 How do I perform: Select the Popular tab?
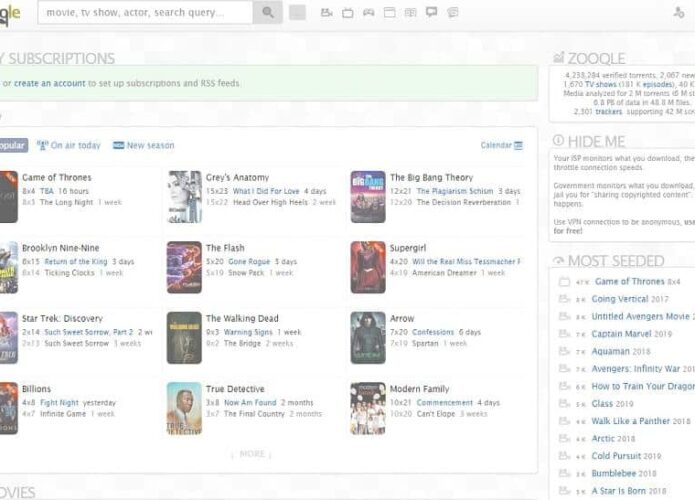point(12,145)
